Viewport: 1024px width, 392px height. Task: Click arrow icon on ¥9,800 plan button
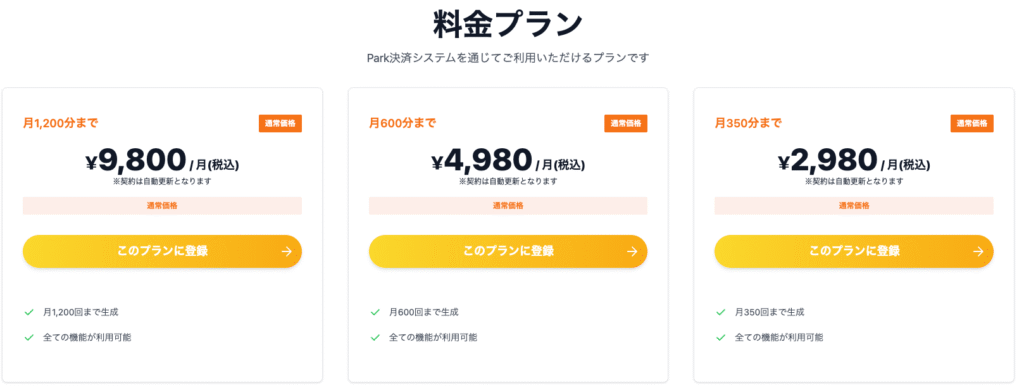click(286, 252)
